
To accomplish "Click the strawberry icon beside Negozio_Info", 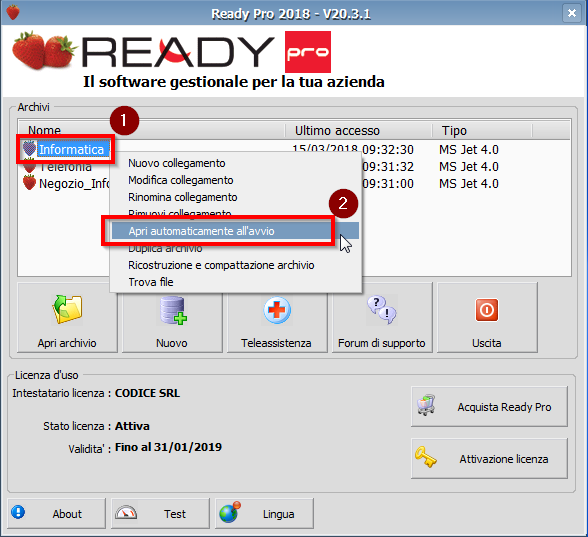I will (x=29, y=183).
